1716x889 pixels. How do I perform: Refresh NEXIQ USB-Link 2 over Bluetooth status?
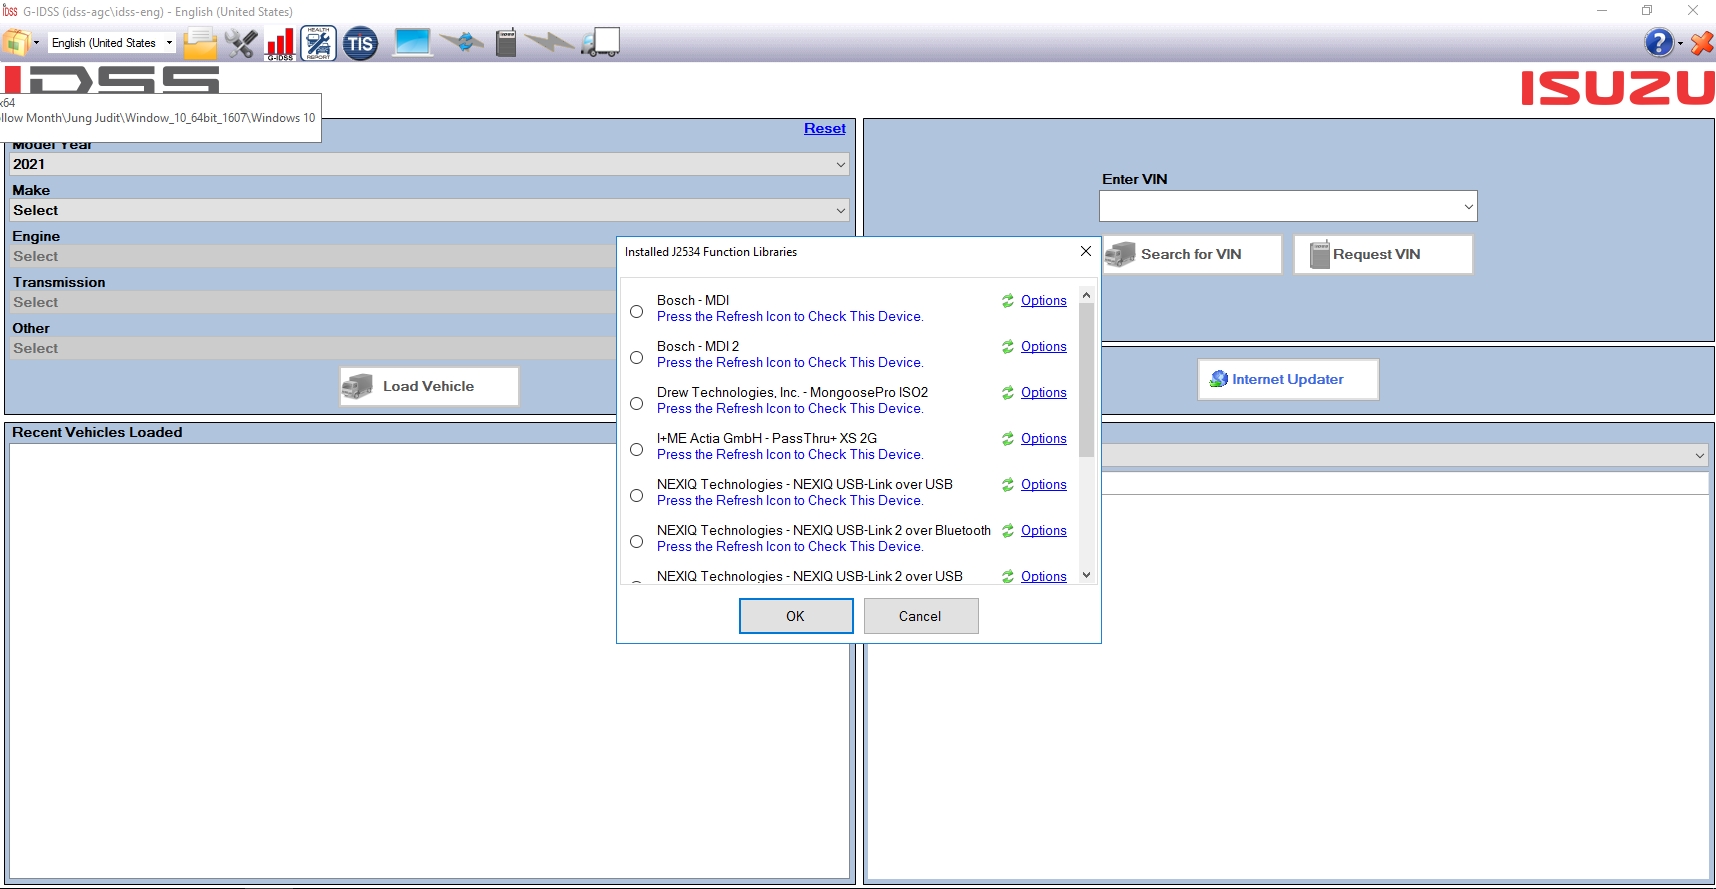1008,531
